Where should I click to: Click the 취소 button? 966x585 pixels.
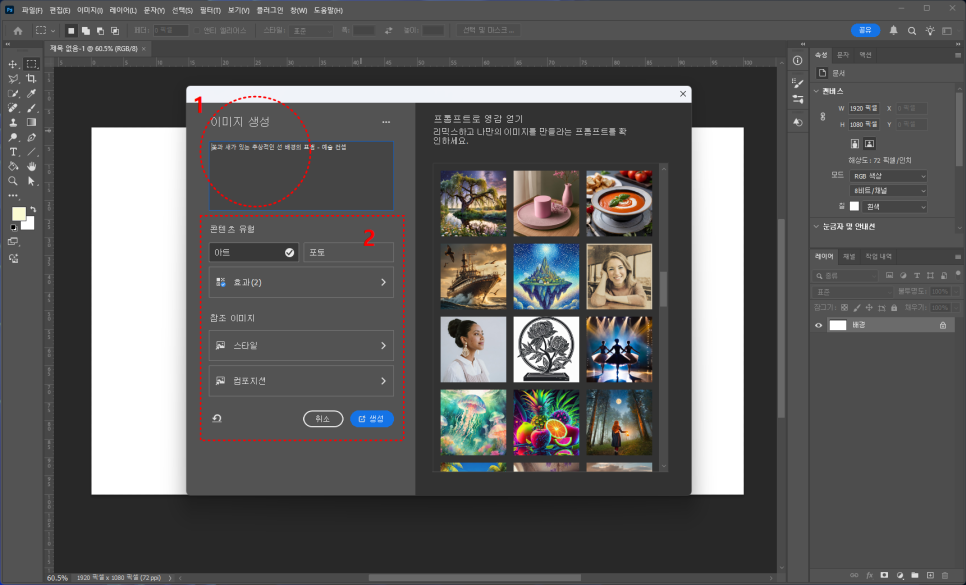[323, 419]
